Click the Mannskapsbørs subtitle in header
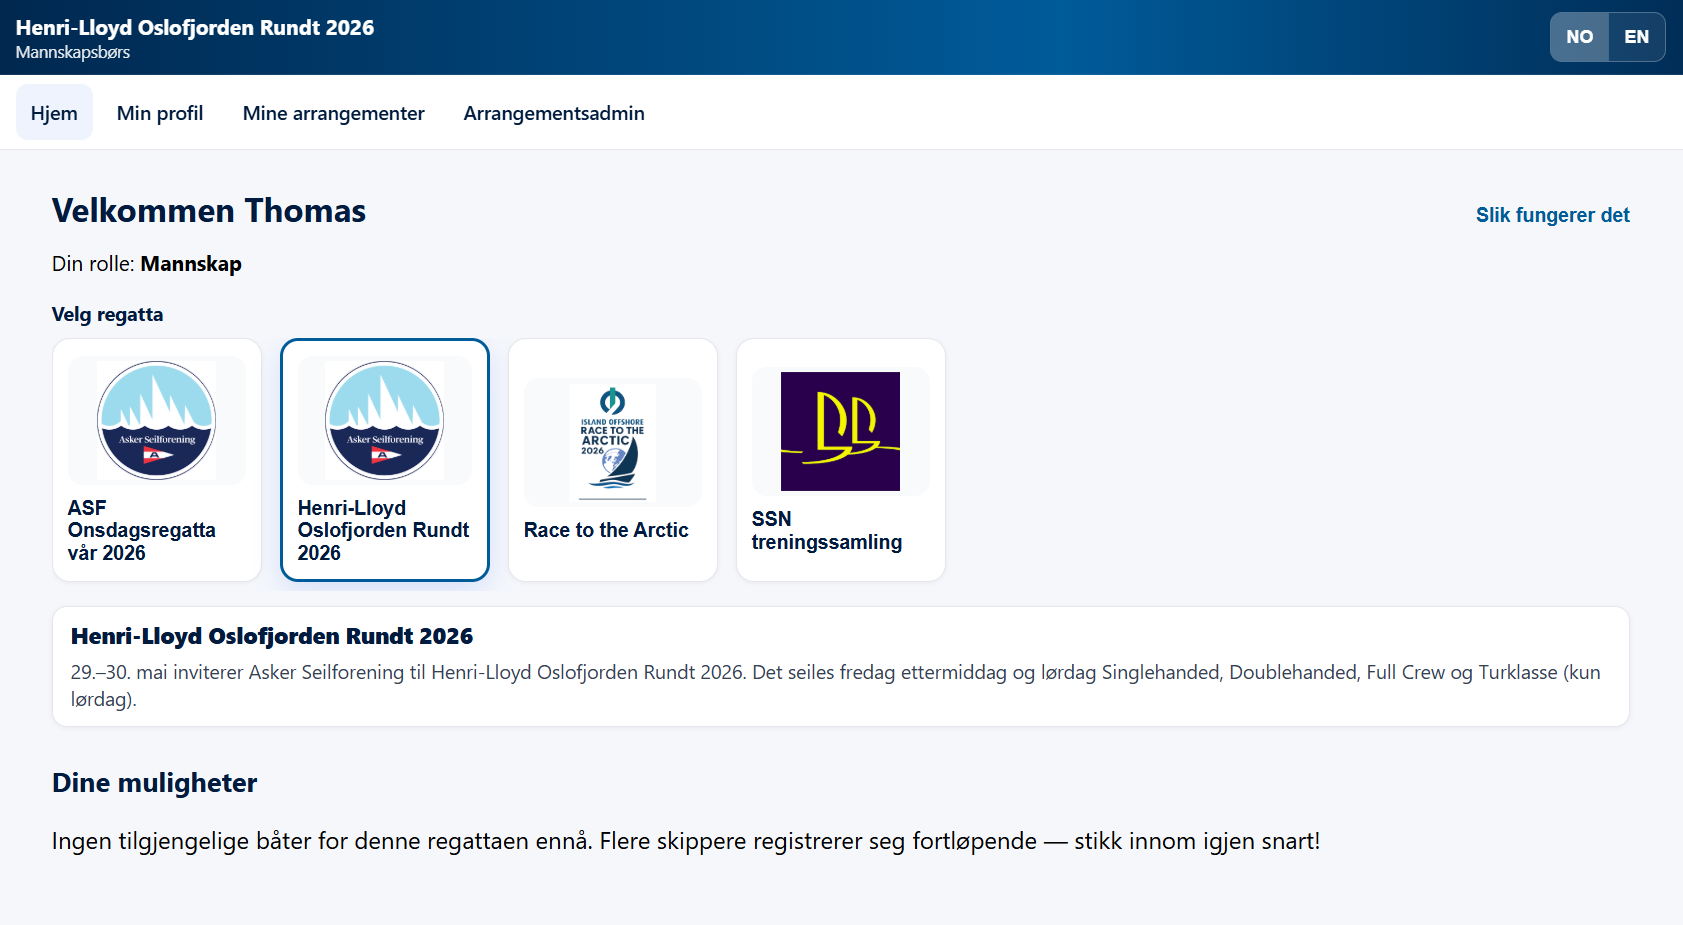Viewport: 1683px width, 925px height. [x=73, y=53]
